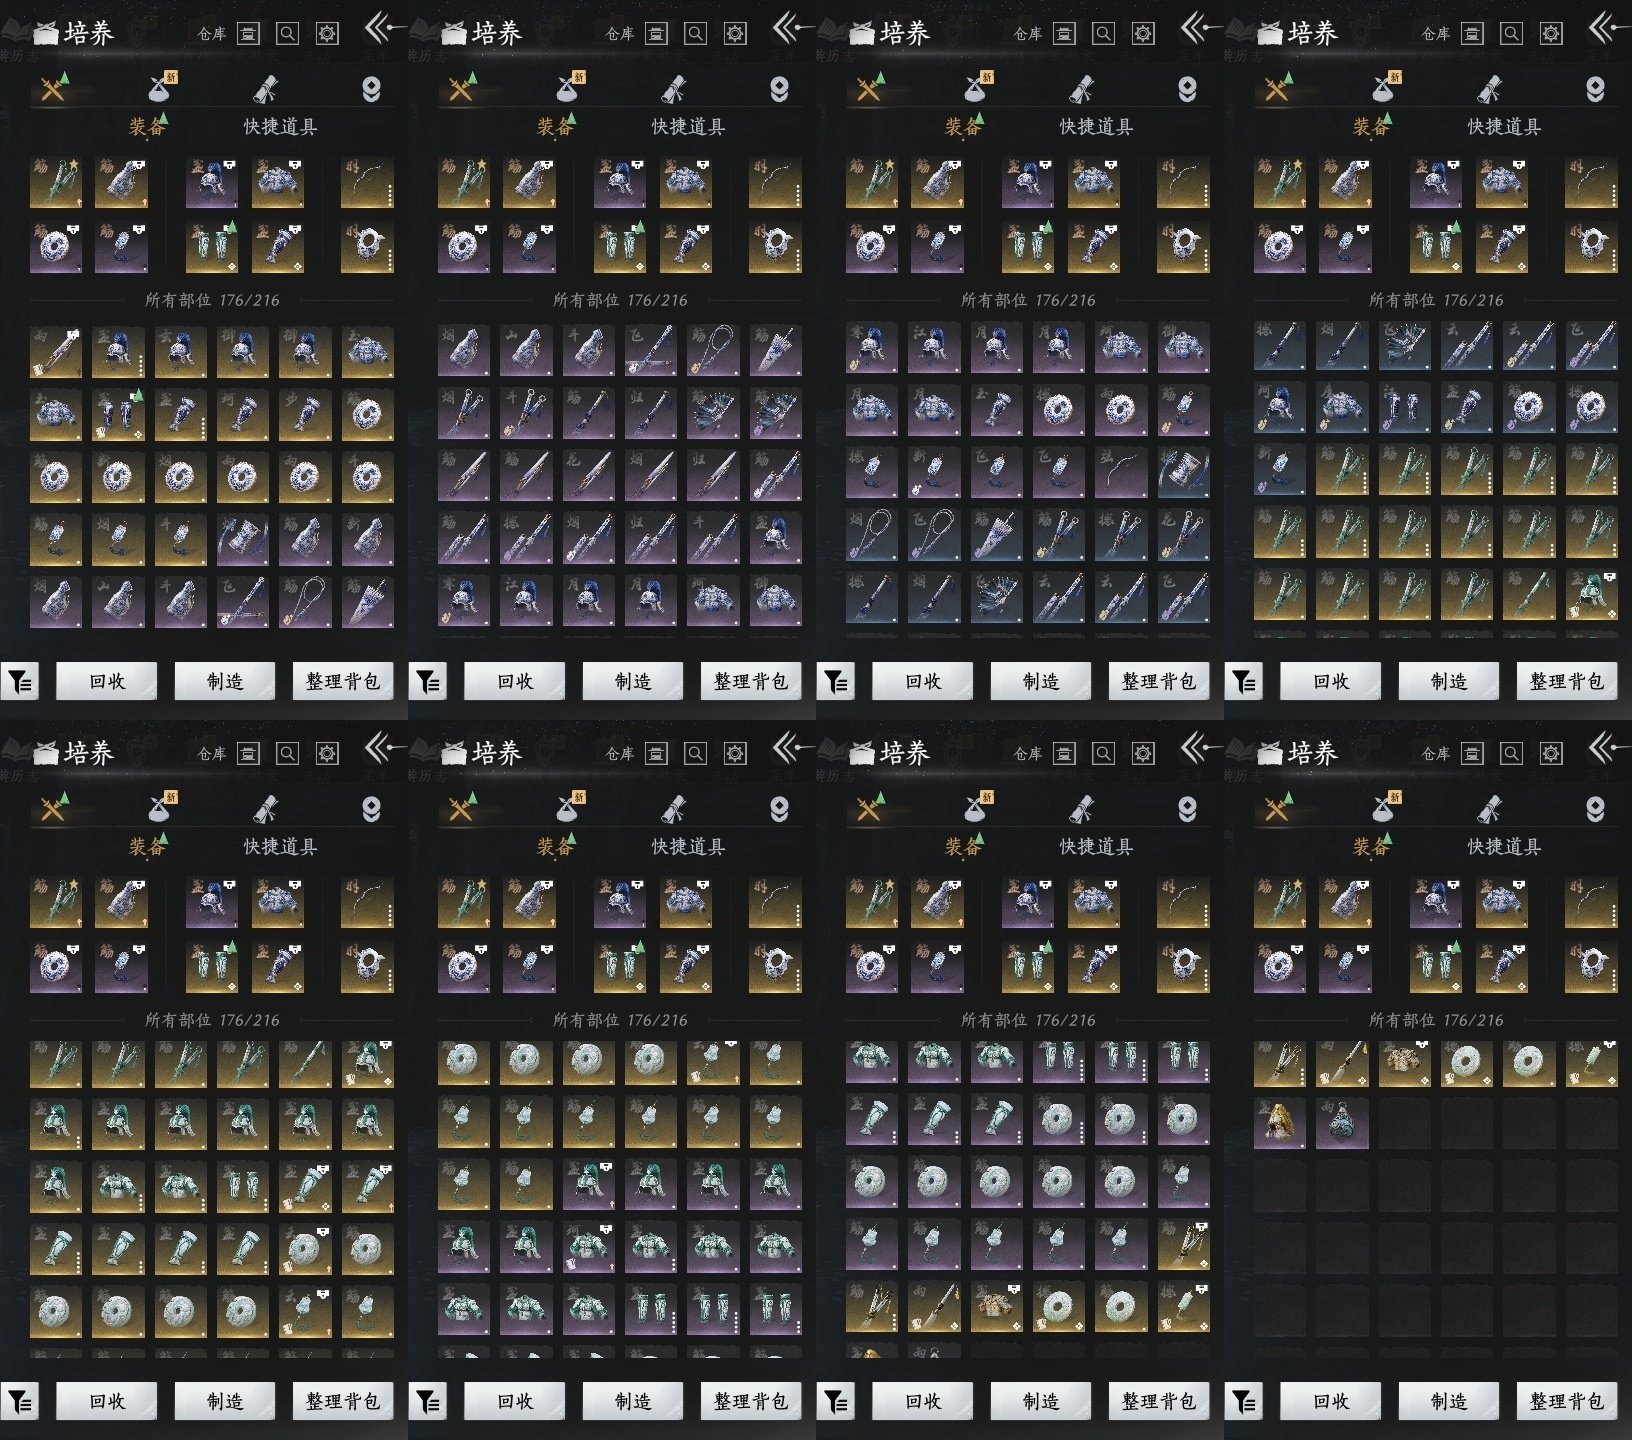
Task: Switch to 快捷道具 tab in bottom-right panel
Action: click(x=1505, y=847)
